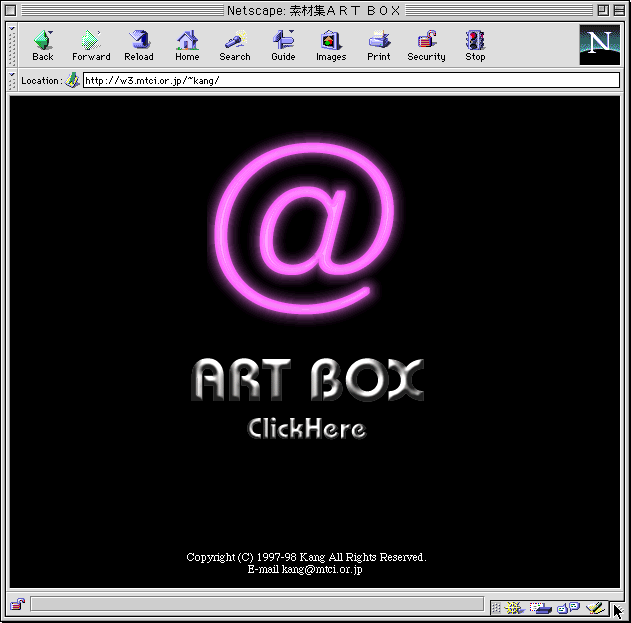Open Navigator from the component bar ship wheel
Screen dimensions: 631x623
coord(514,607)
